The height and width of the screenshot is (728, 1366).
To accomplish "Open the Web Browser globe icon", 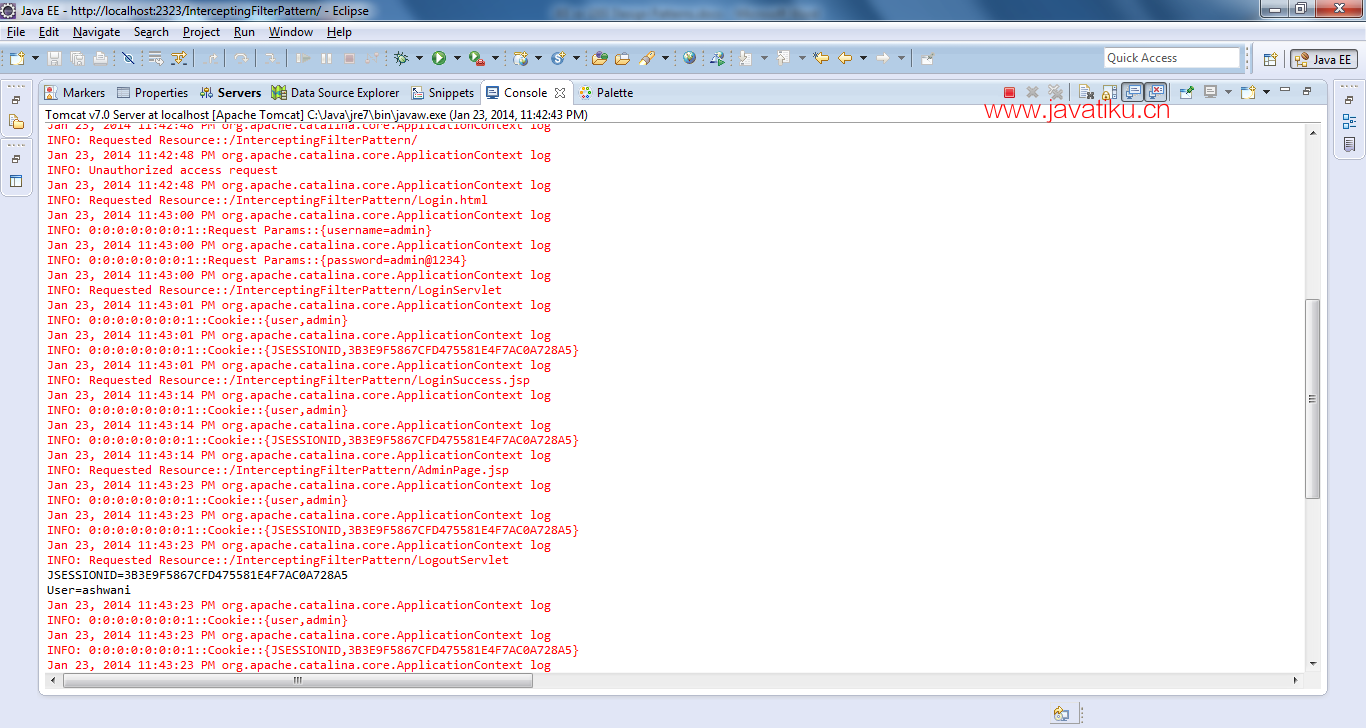I will coord(689,58).
